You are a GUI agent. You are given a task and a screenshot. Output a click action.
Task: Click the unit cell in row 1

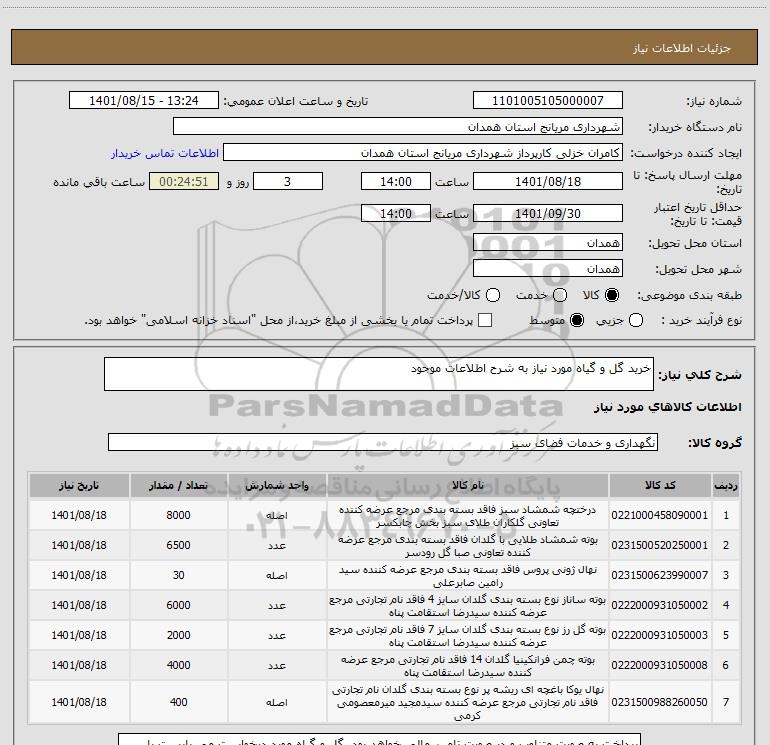pyautogui.click(x=277, y=516)
